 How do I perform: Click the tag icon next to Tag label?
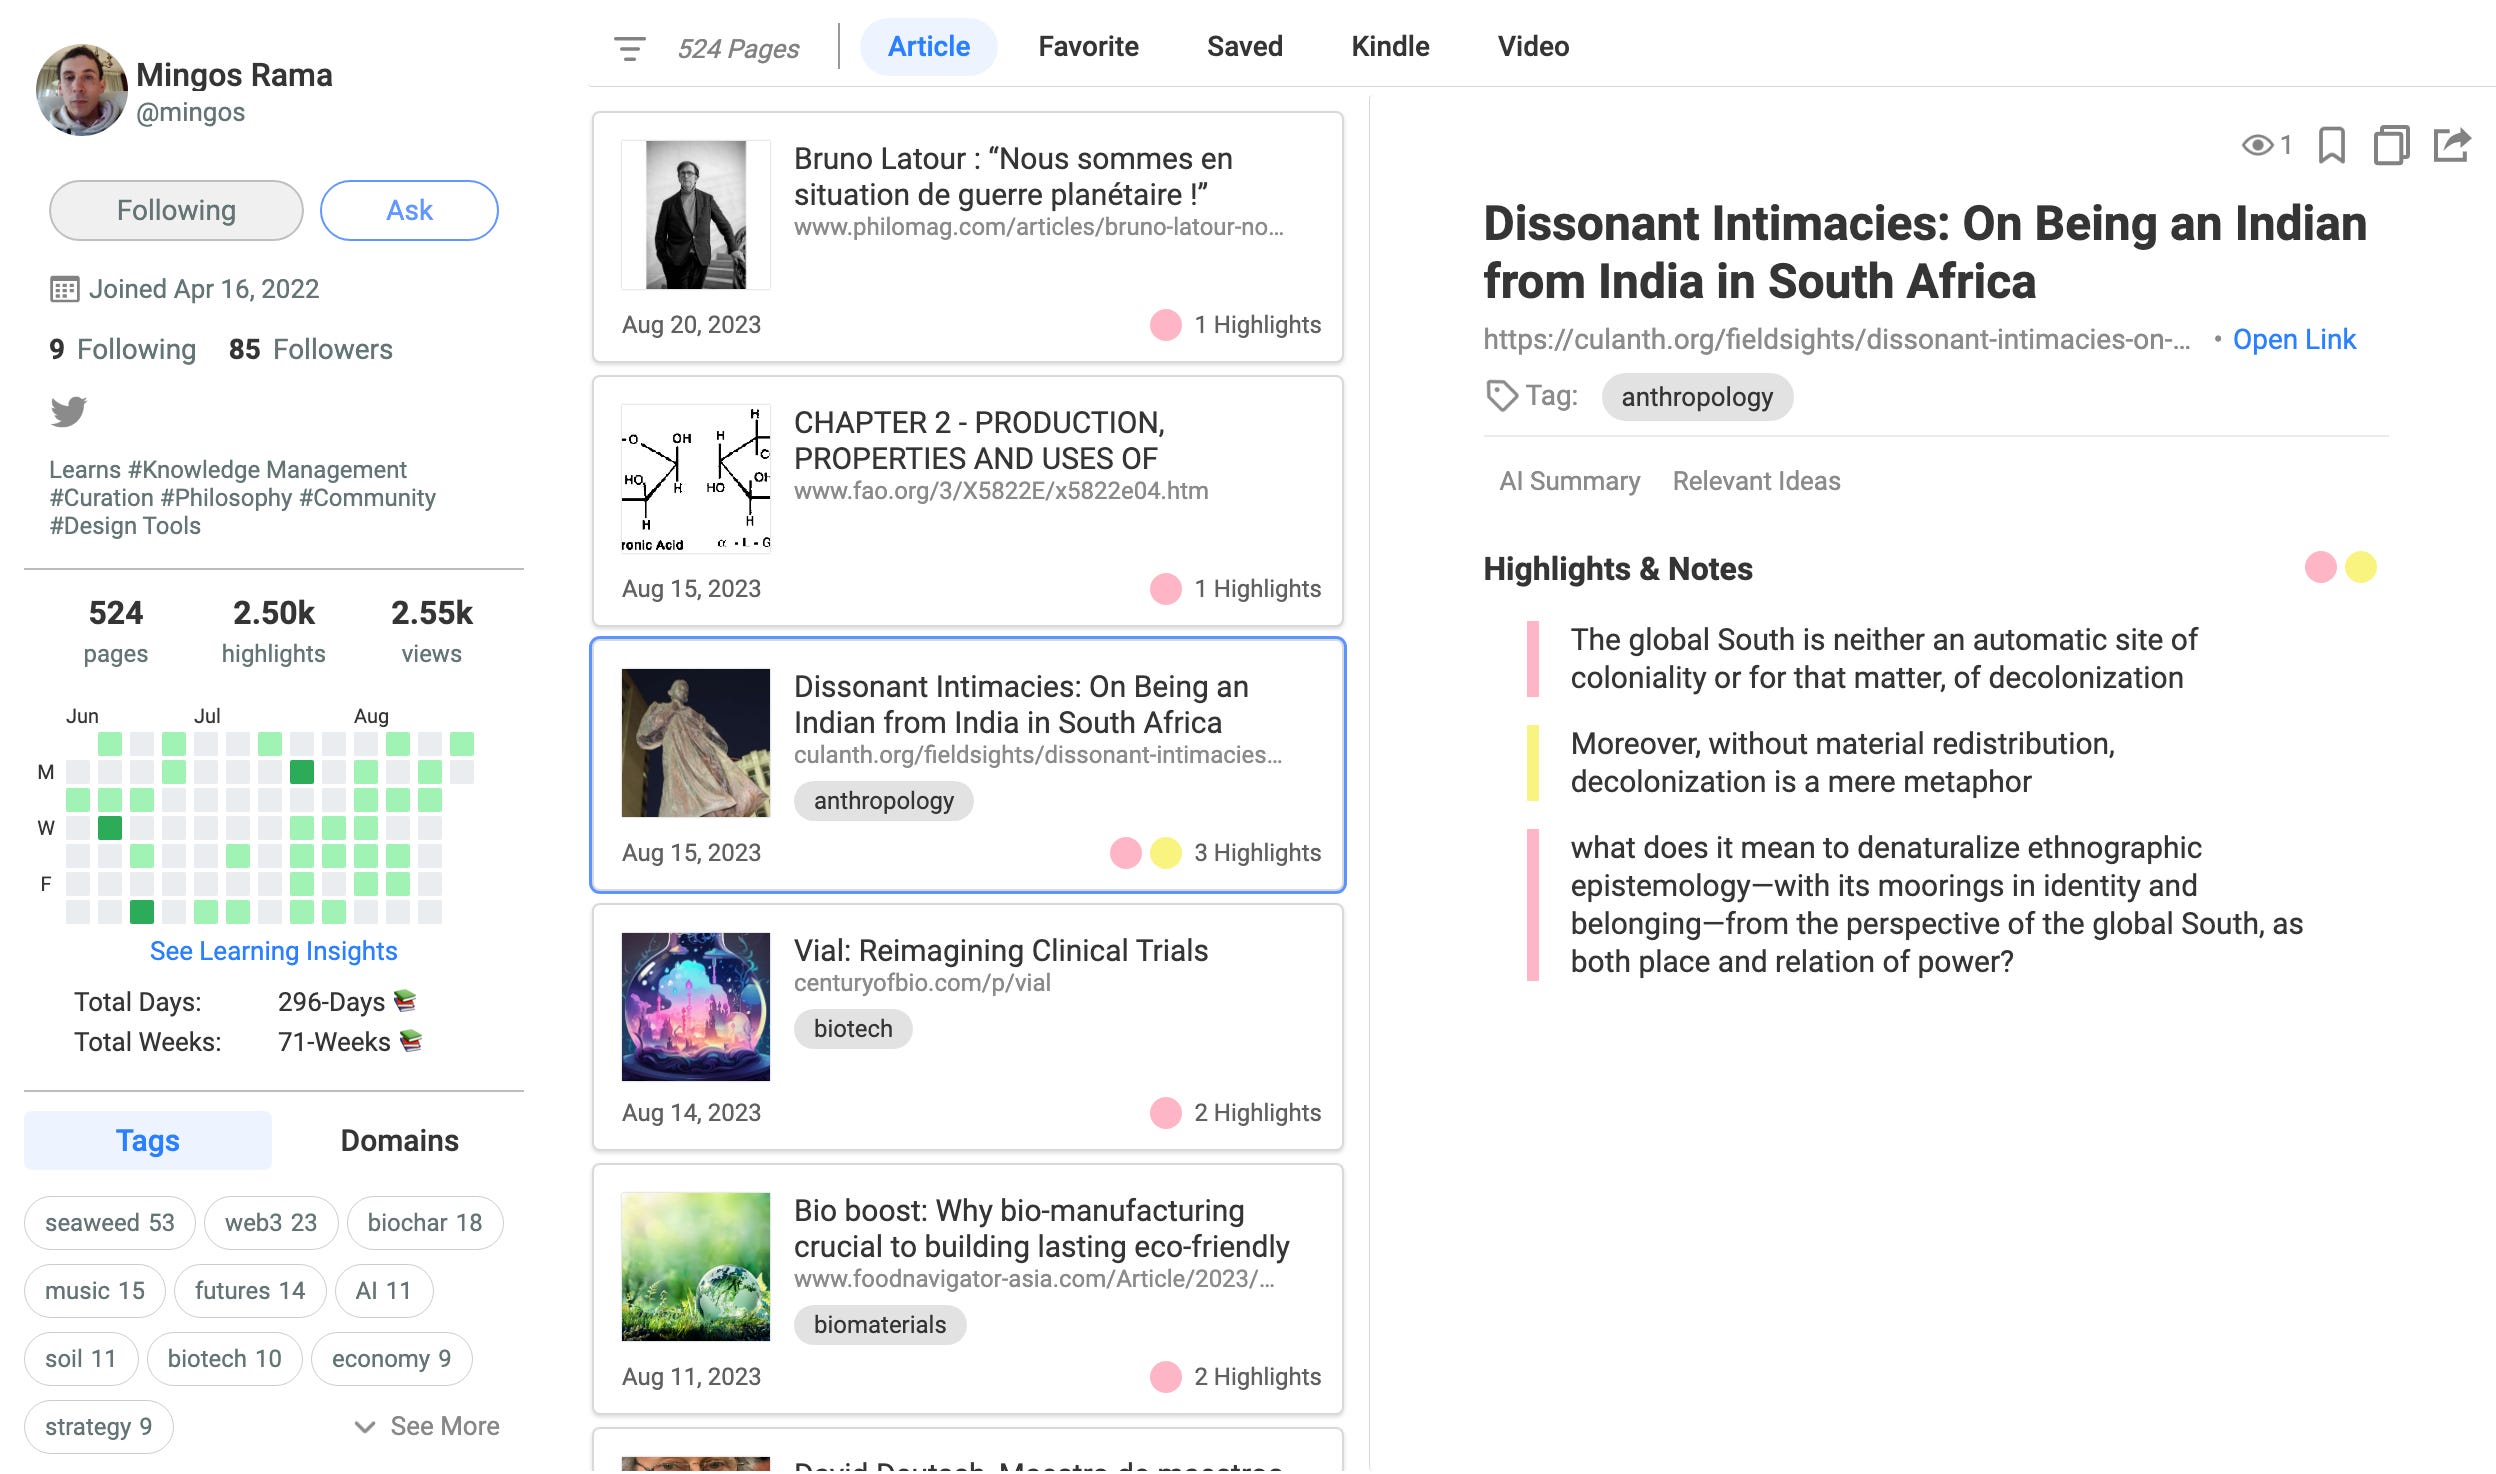point(1501,396)
